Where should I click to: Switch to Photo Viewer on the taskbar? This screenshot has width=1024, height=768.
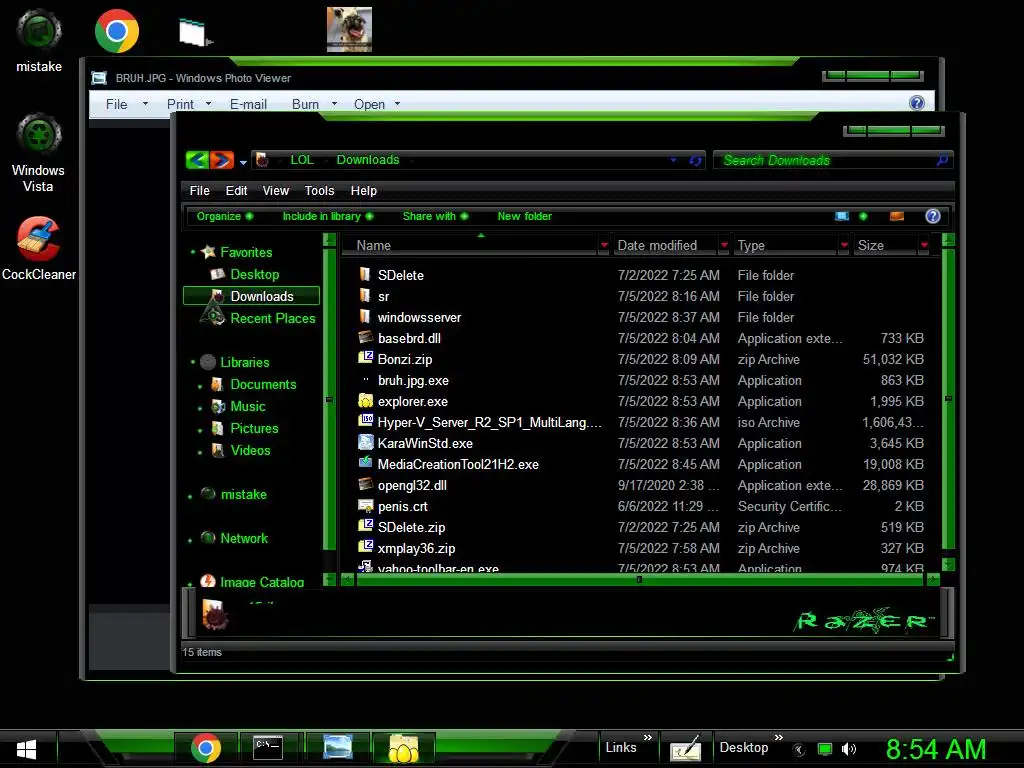click(338, 748)
